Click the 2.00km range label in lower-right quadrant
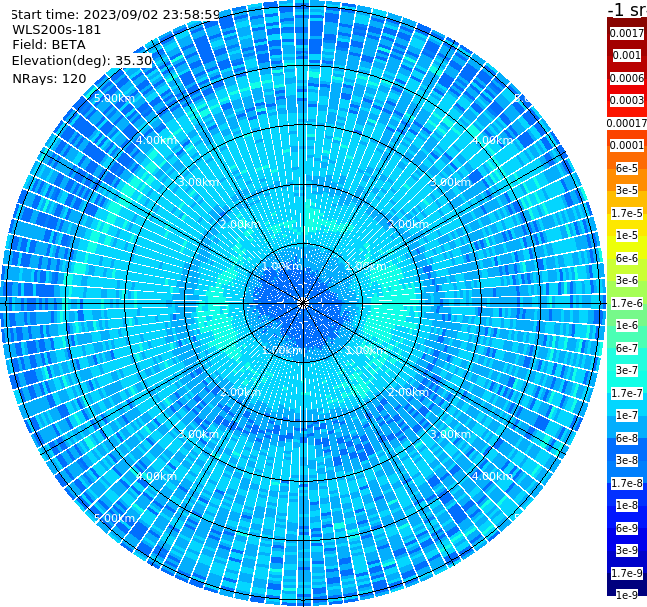The width and height of the screenshot is (647, 607). coord(408,392)
